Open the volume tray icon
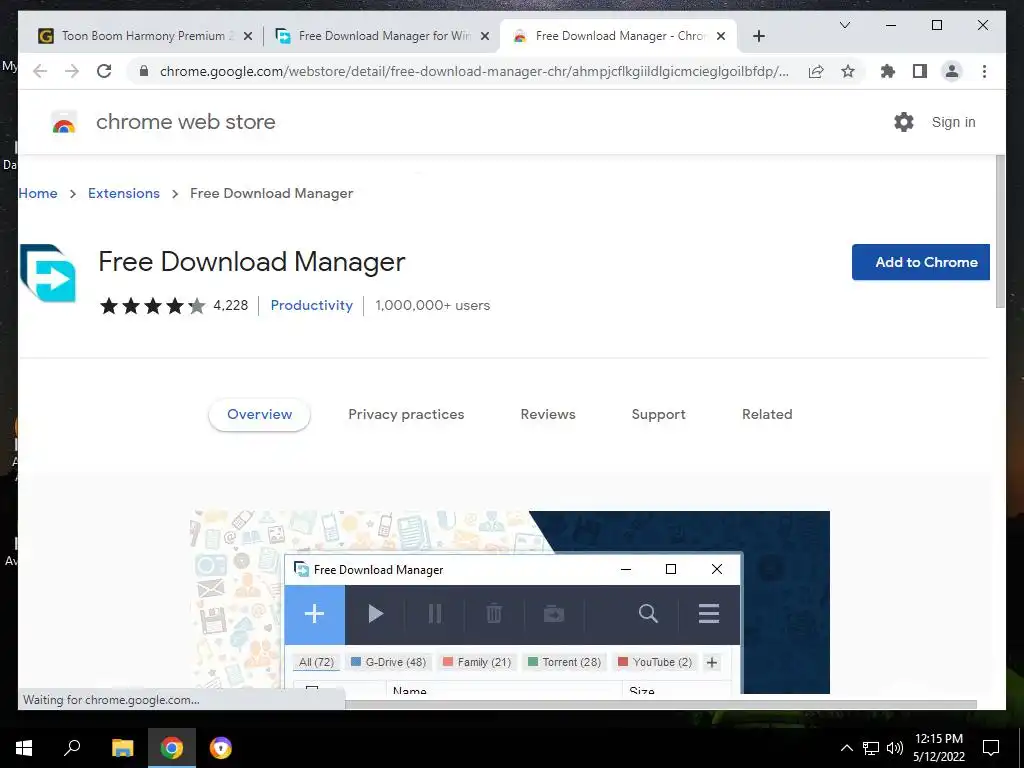The width and height of the screenshot is (1024, 768). point(895,748)
